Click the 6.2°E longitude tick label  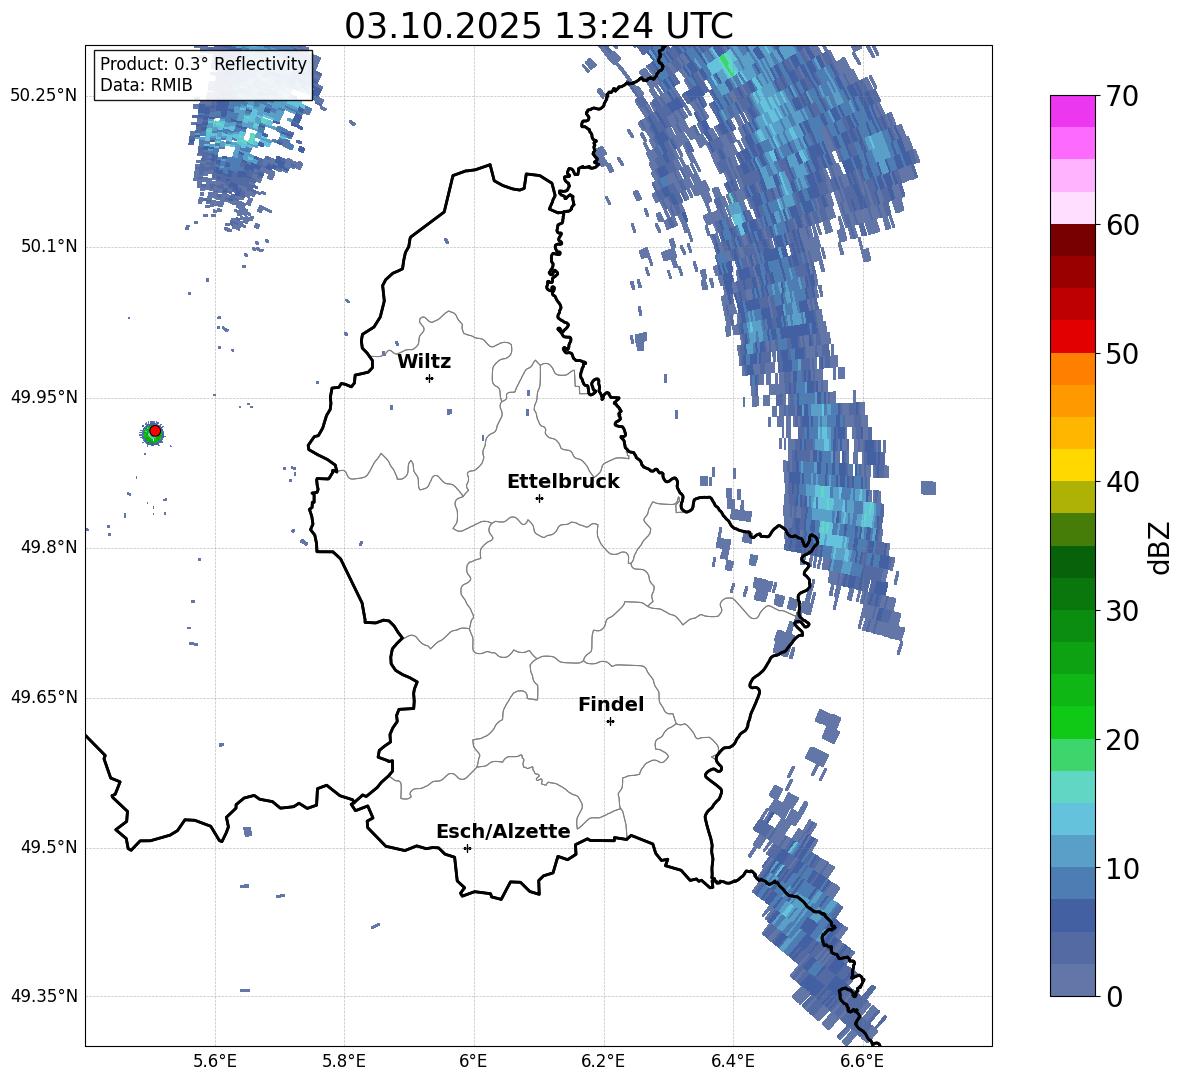coord(603,1061)
